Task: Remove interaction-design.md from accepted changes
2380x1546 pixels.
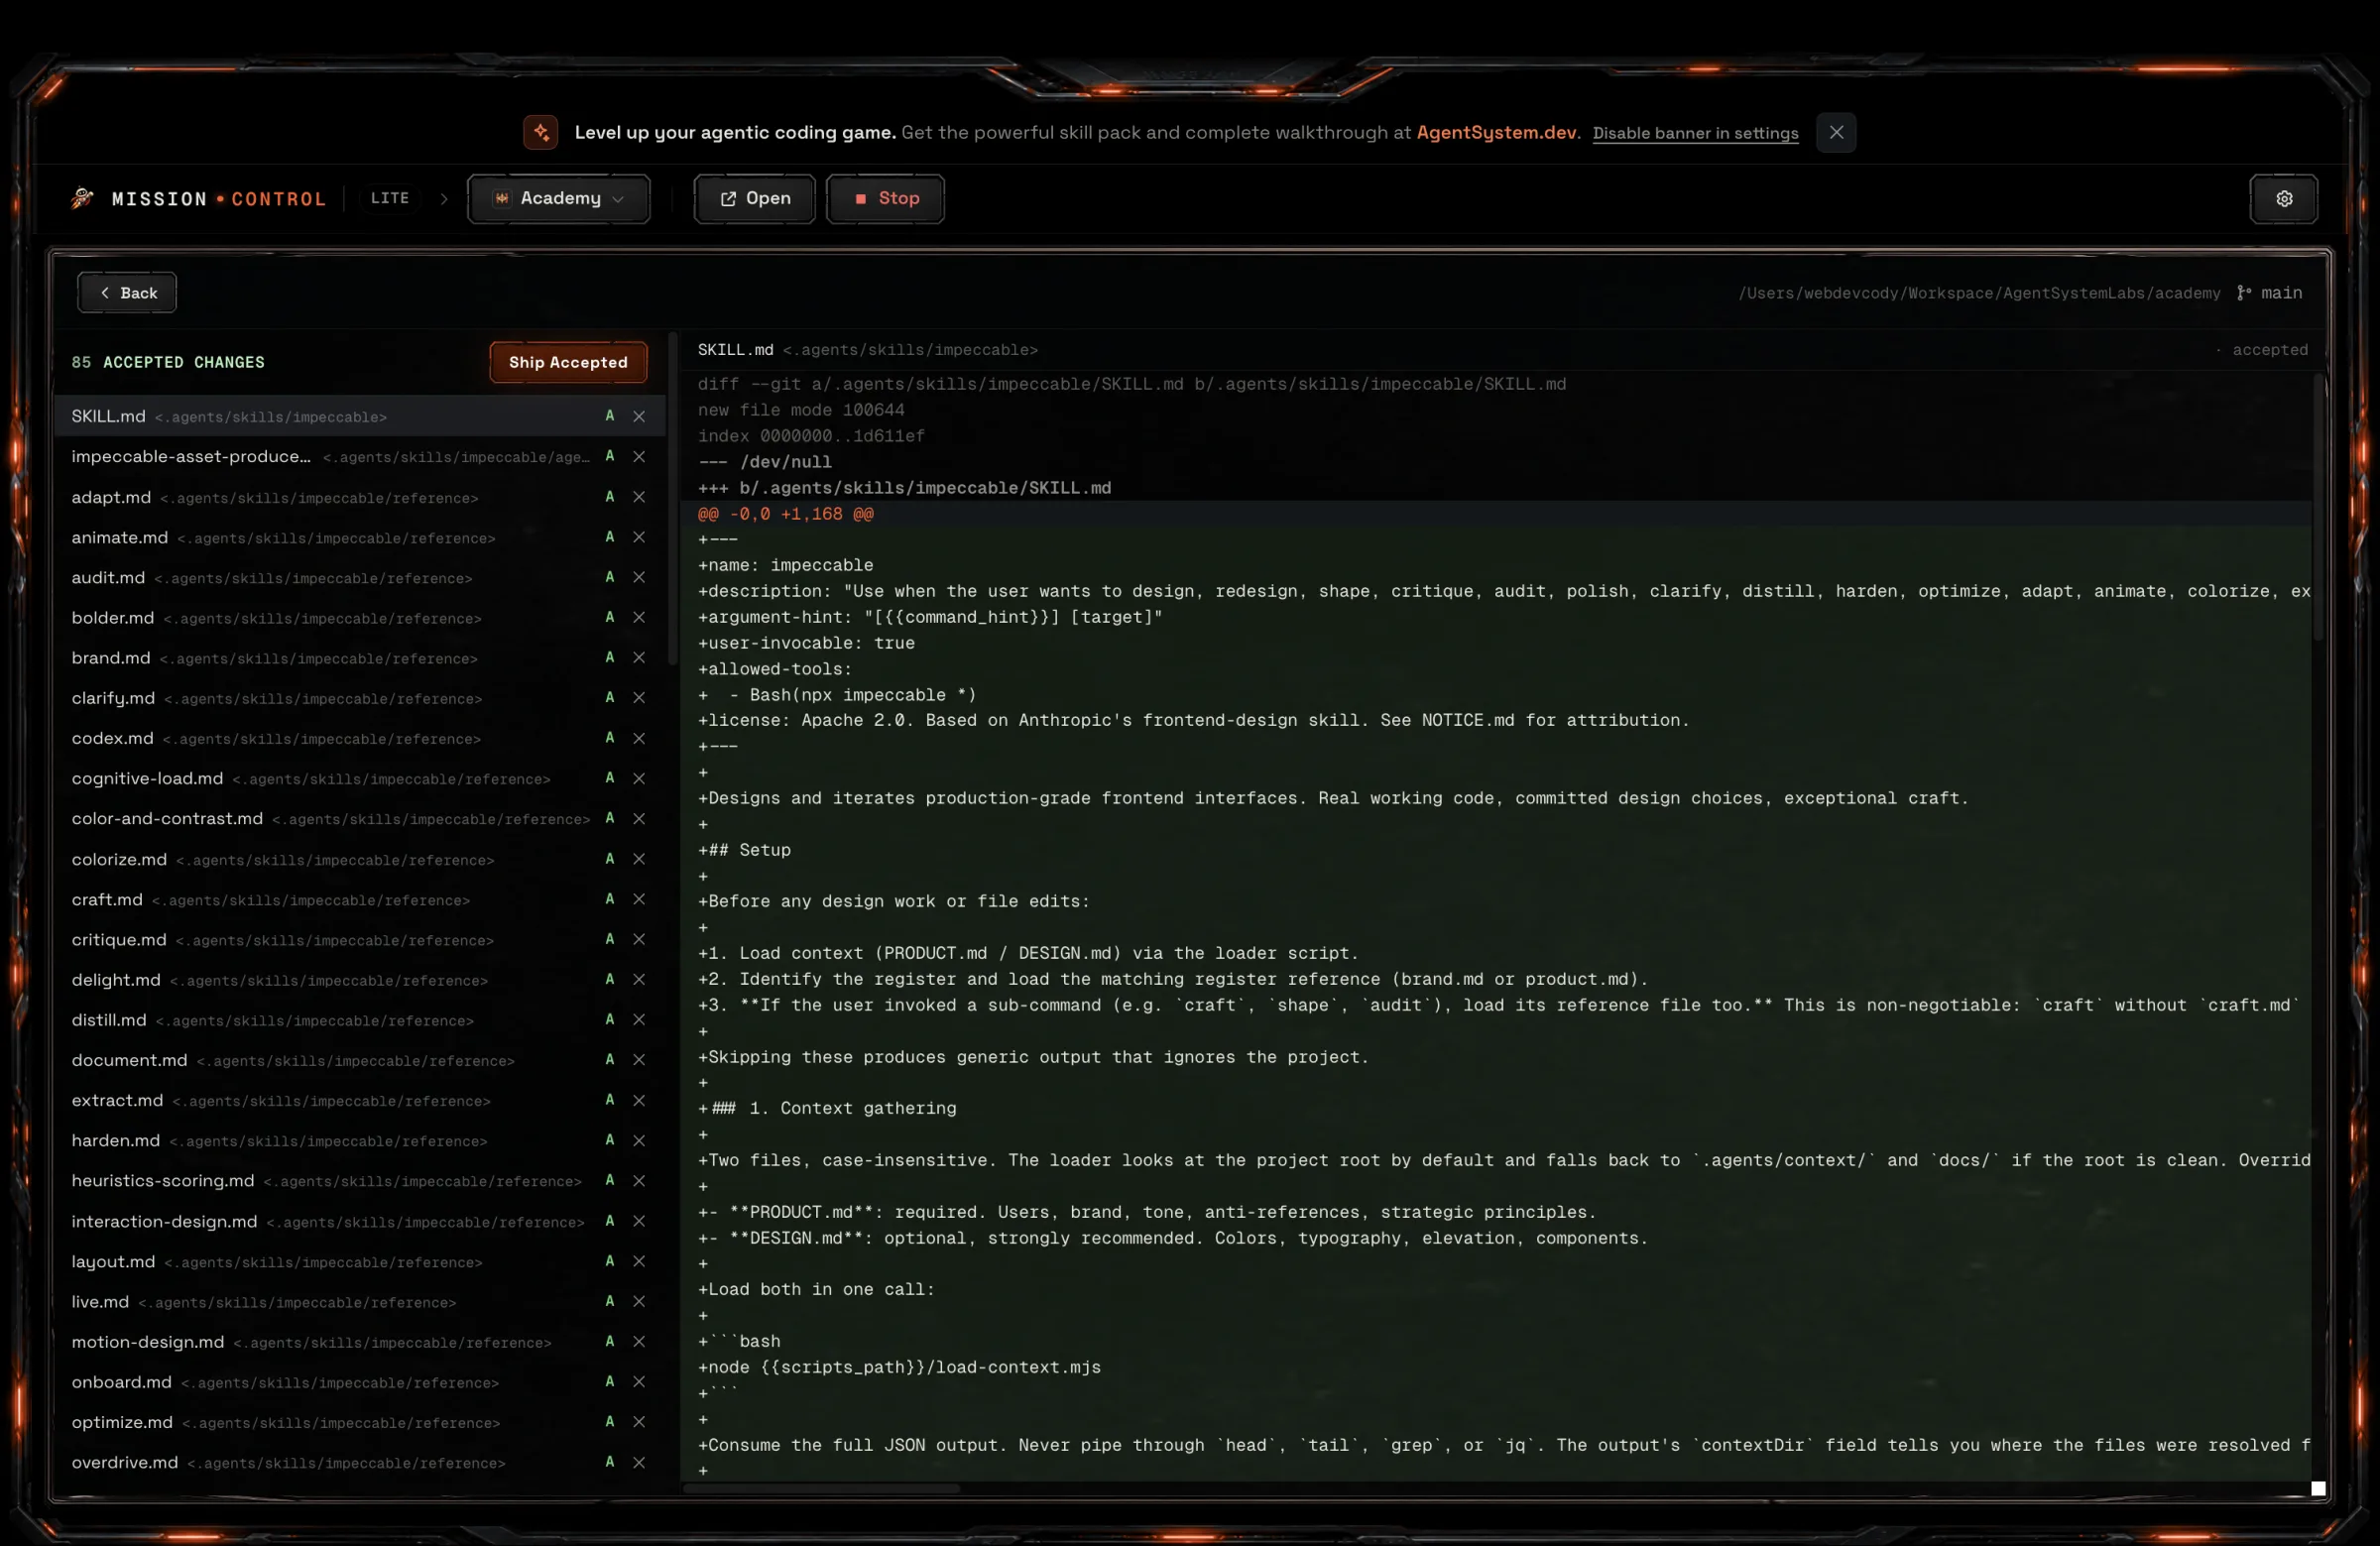Action: (x=639, y=1221)
